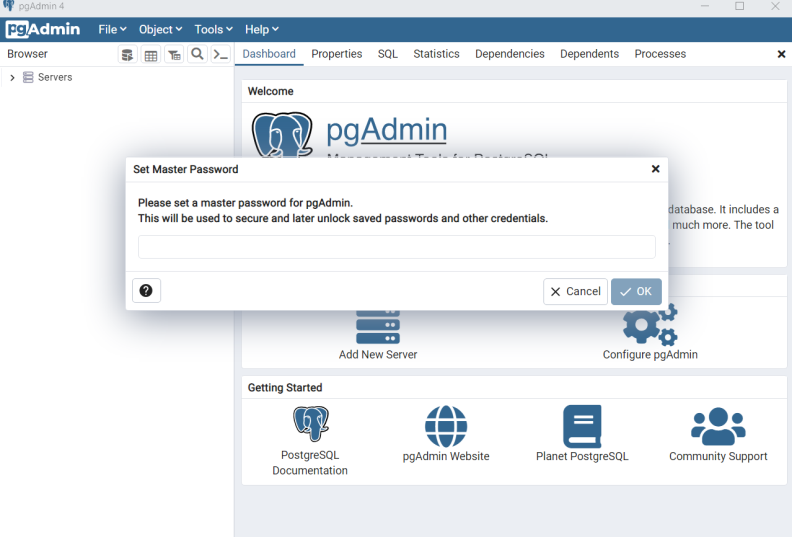The height and width of the screenshot is (537, 792).
Task: Focus the master password input field
Action: 397,247
